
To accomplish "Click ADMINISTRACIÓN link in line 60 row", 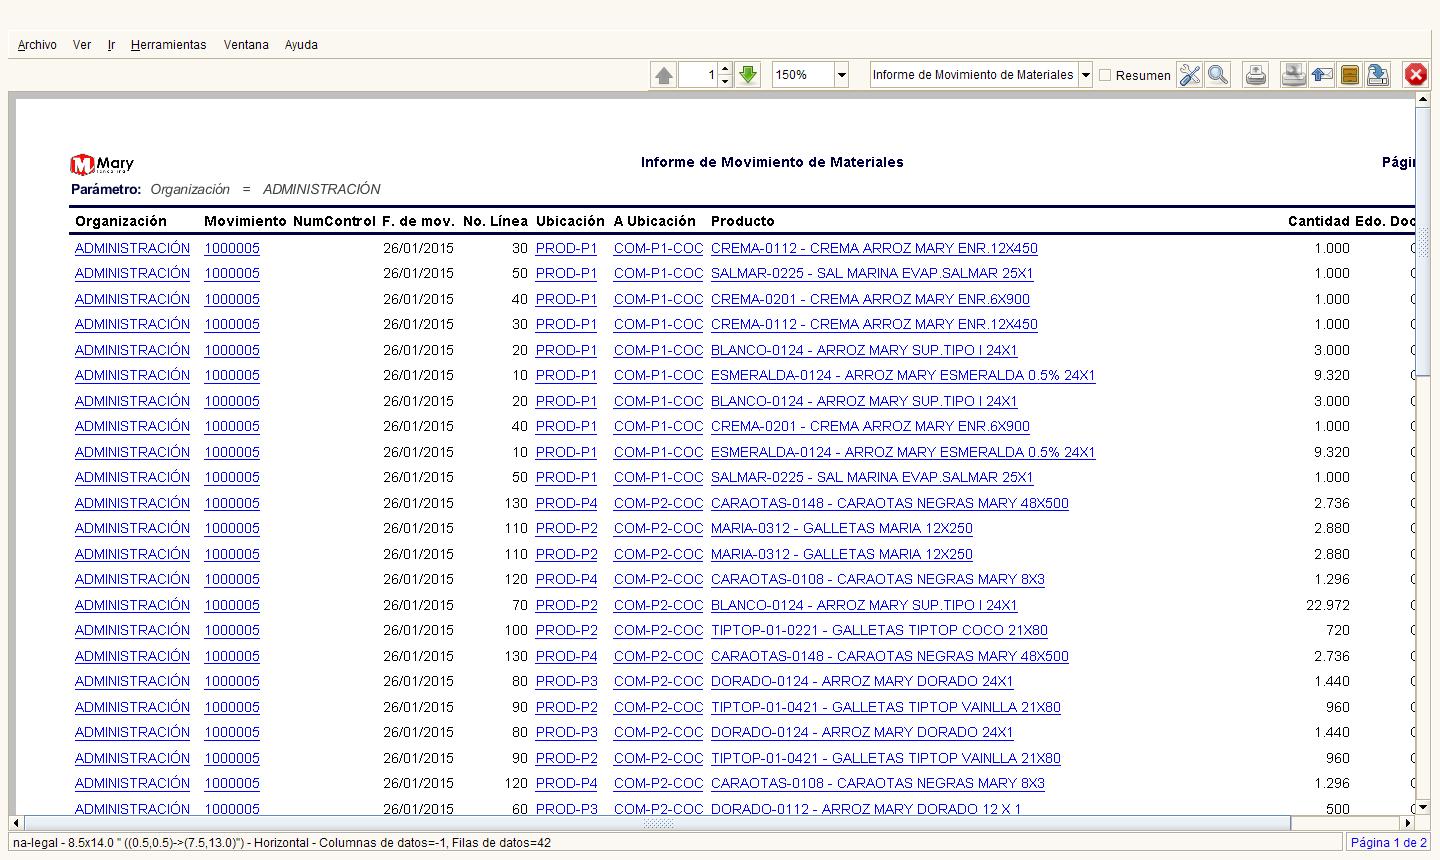I will point(132,809).
